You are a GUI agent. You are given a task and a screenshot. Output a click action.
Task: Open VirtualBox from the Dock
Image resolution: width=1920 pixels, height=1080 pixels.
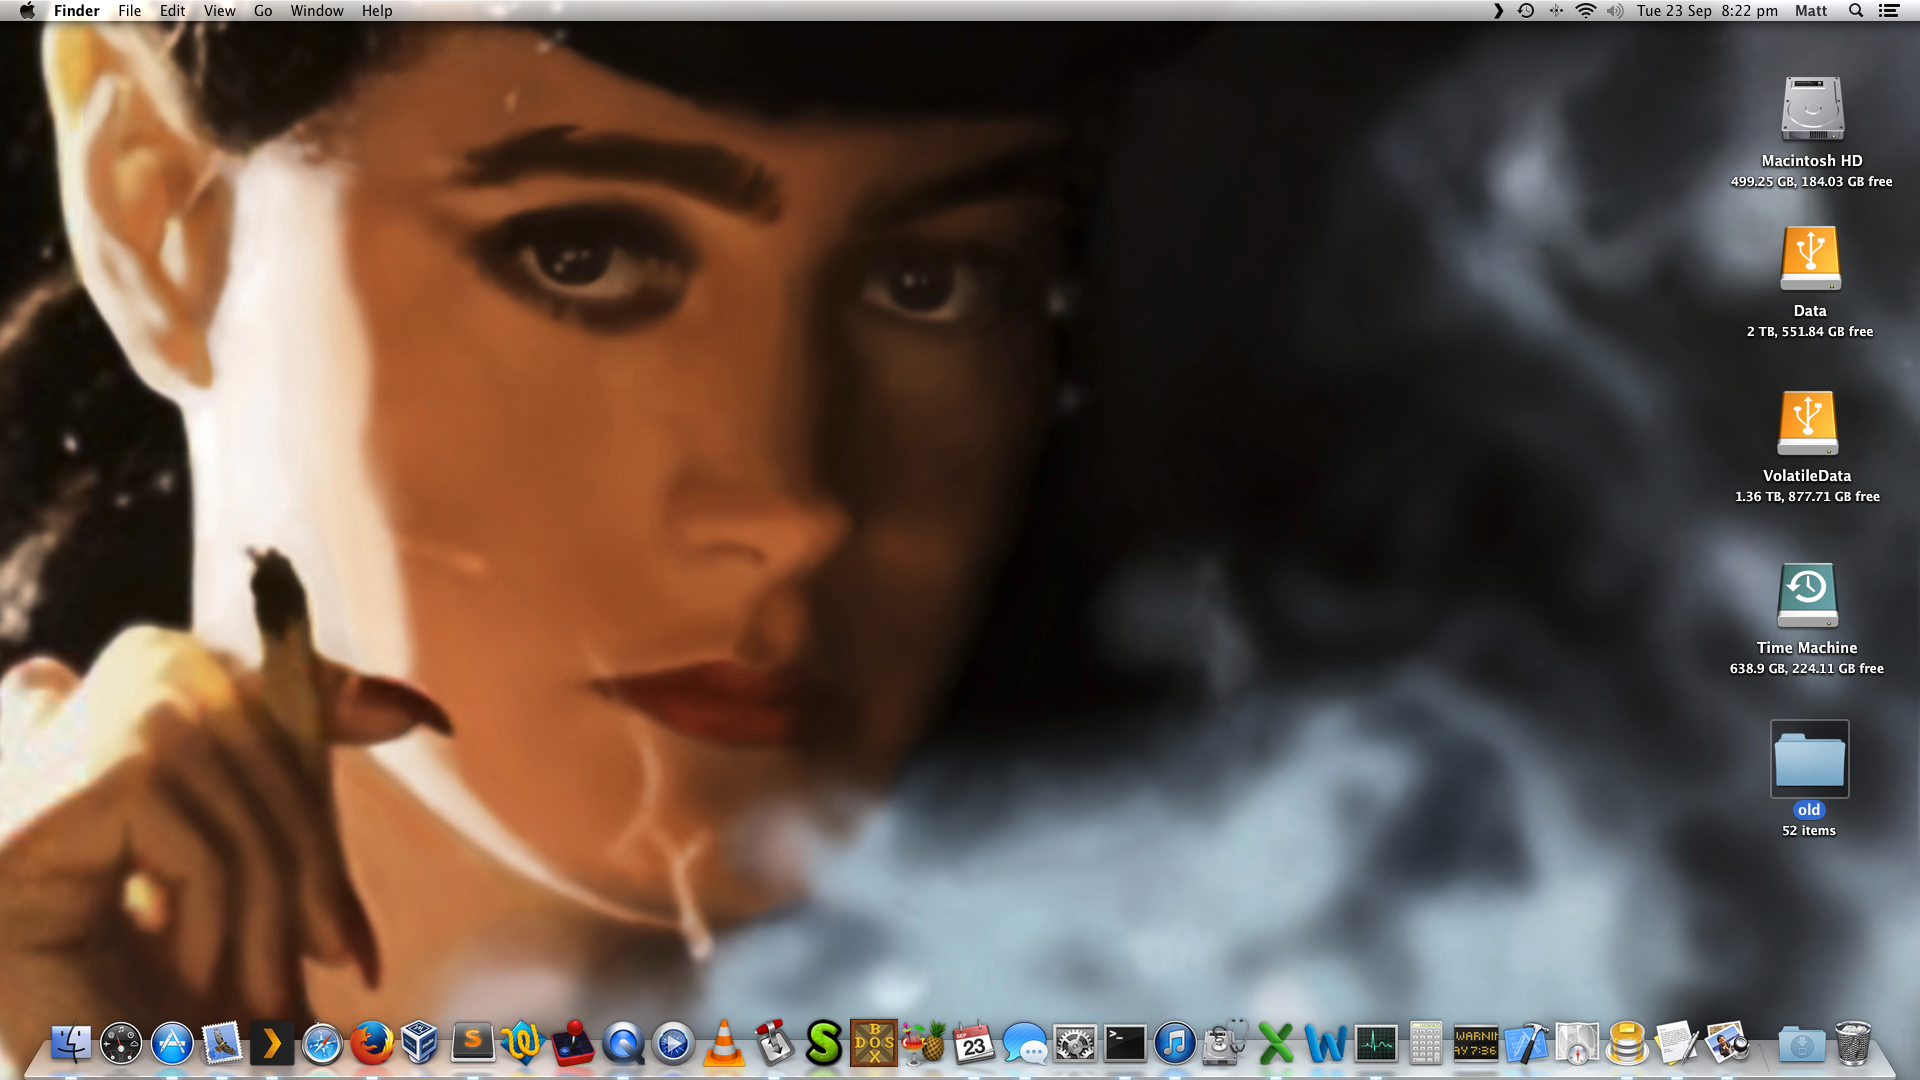(x=420, y=1044)
